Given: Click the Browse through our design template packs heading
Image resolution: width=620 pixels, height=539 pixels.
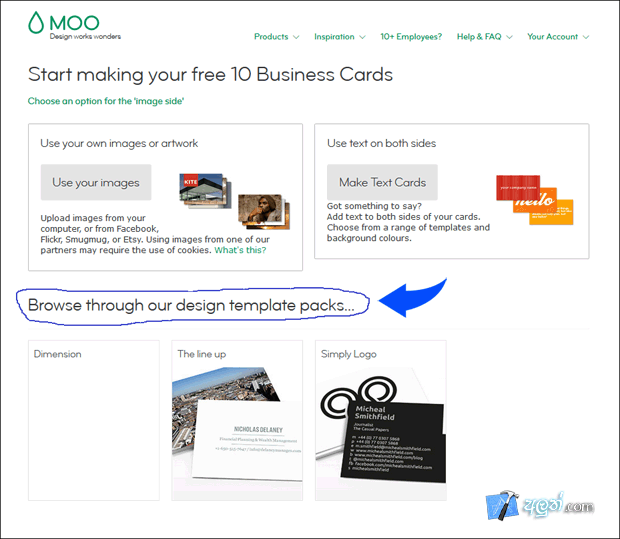Looking at the screenshot, I should coord(191,305).
